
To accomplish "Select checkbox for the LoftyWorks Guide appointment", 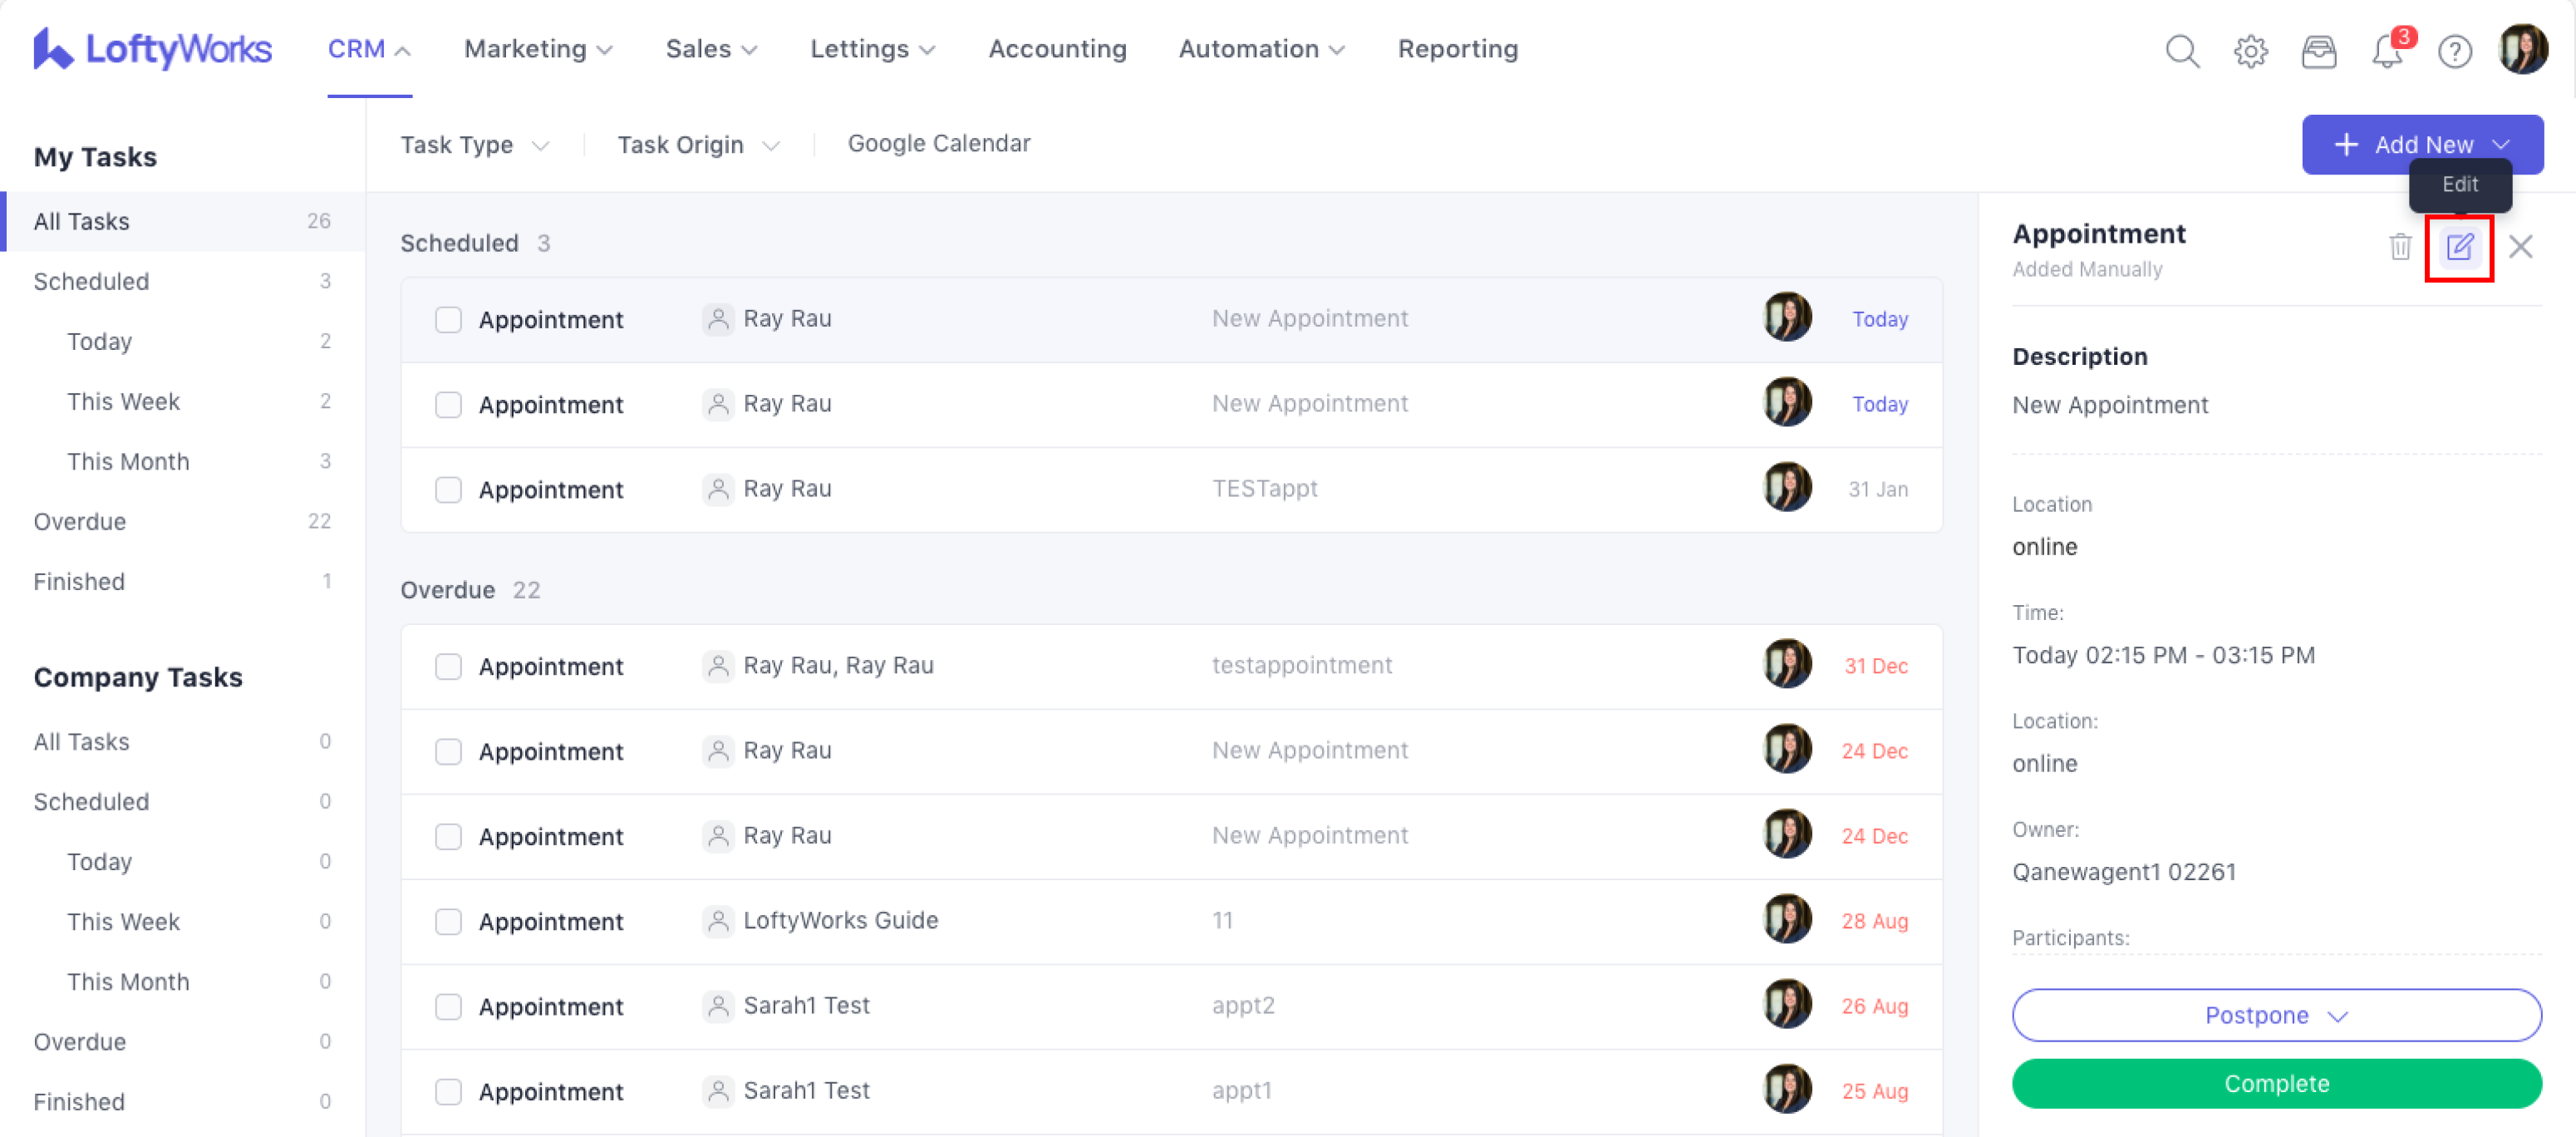I will coord(448,922).
